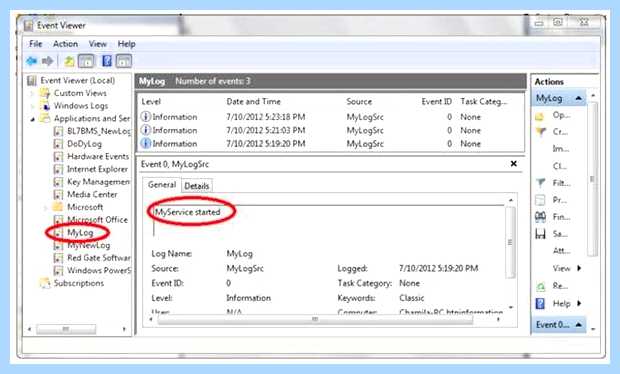The image size is (620, 374).
Task: Switch to the Details tab
Action: click(197, 186)
